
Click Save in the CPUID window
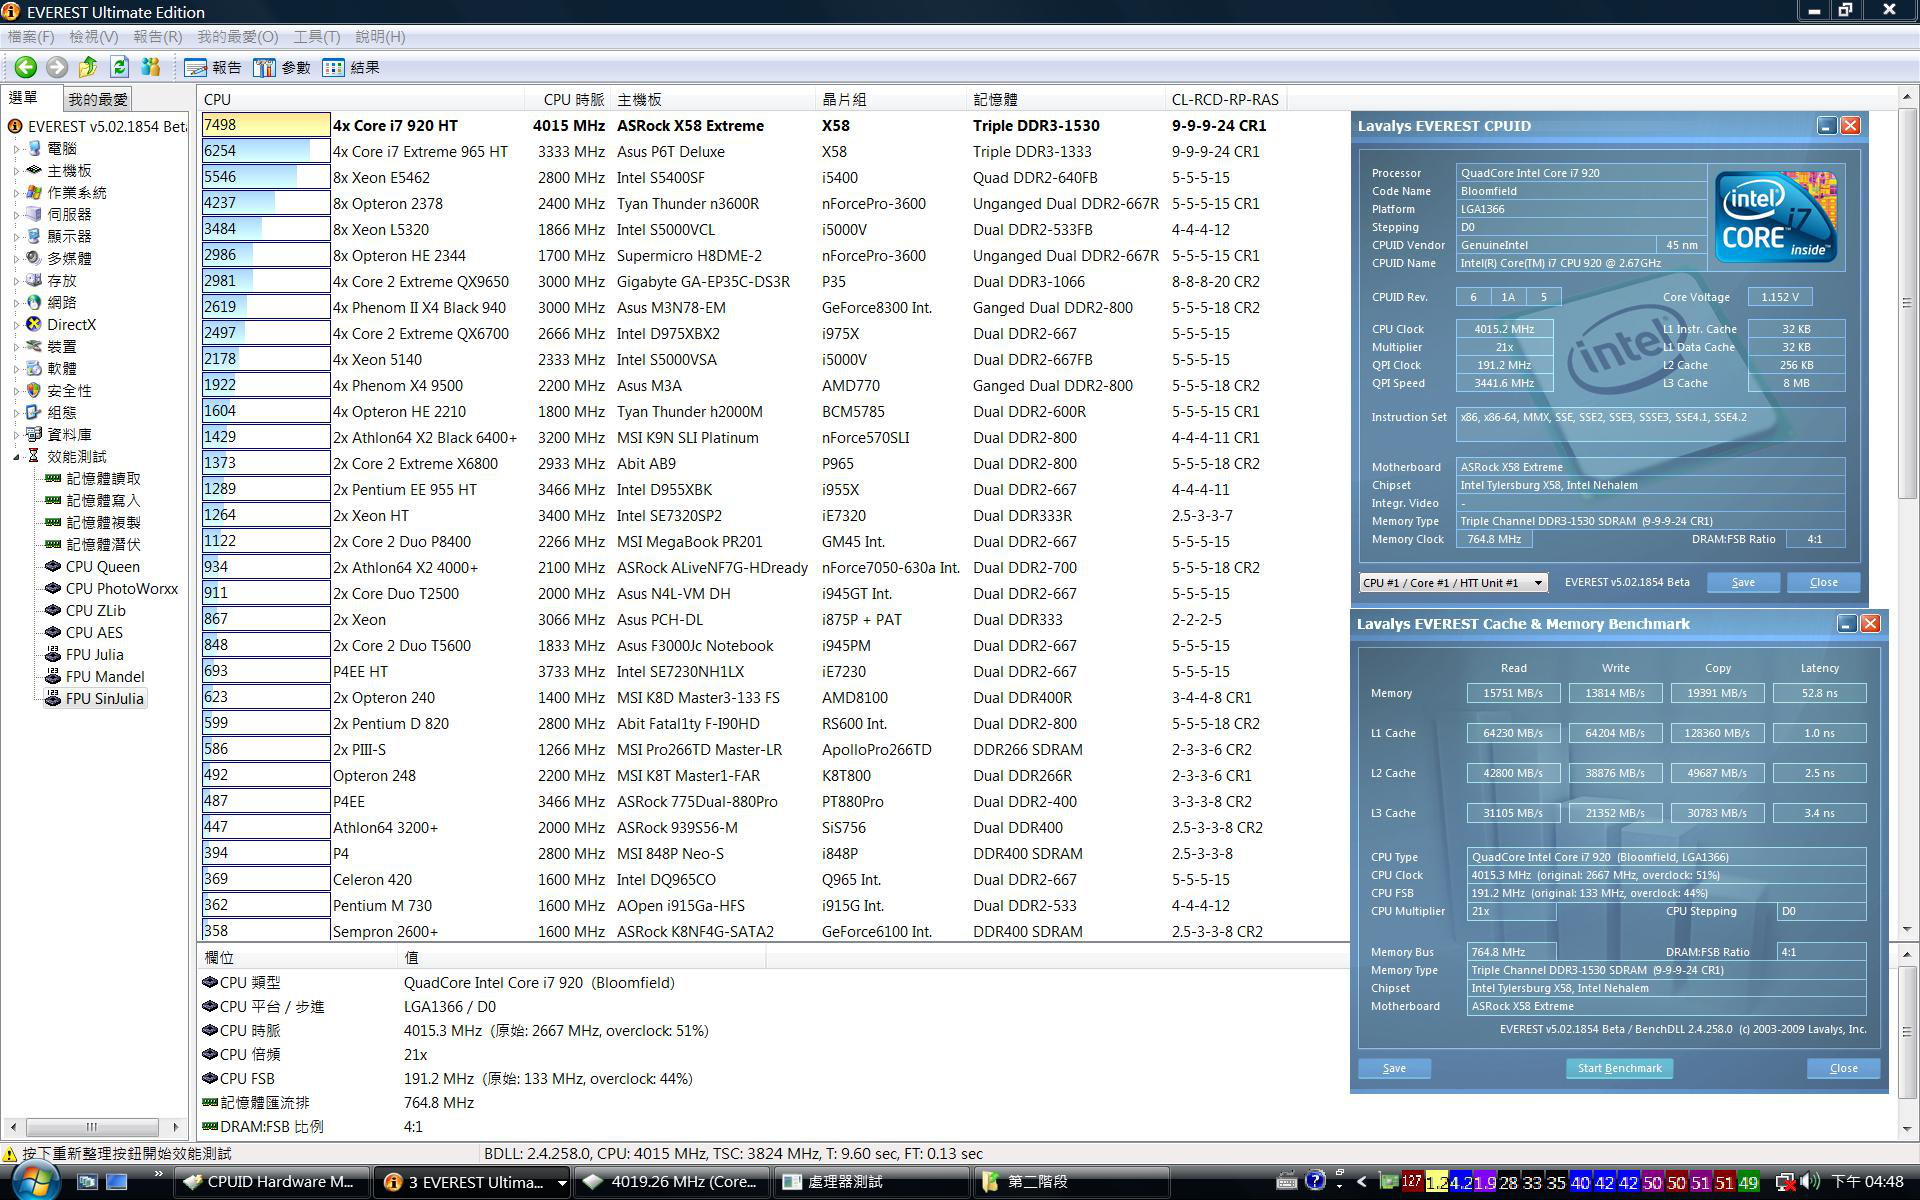(x=1743, y=582)
